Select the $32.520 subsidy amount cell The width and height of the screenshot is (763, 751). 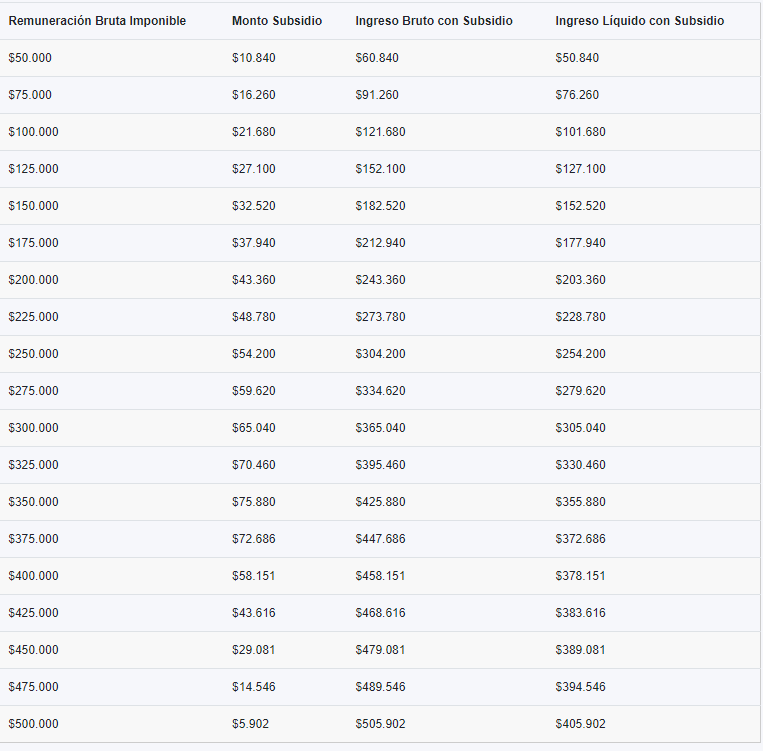[253, 206]
